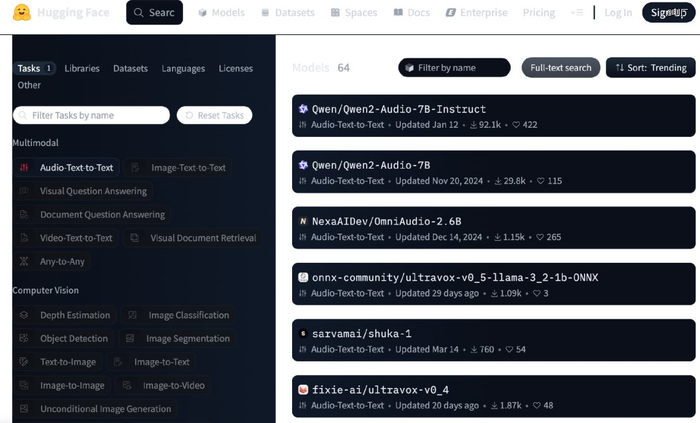Screen dimensions: 700x423
Task: Switch to the Licenses filter tab
Action: pyautogui.click(x=236, y=68)
